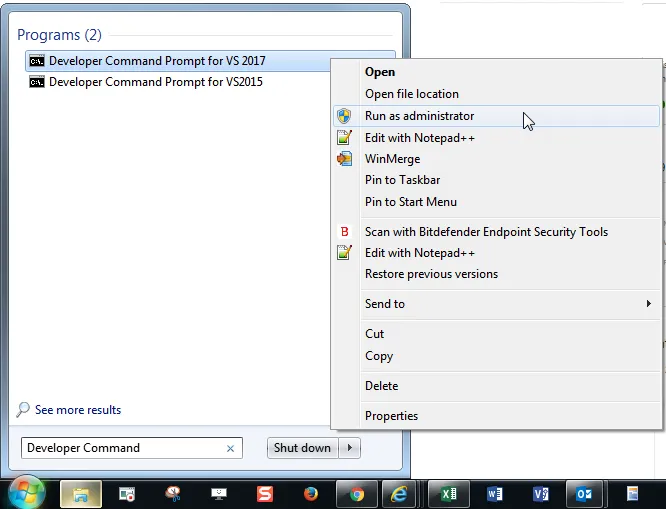
Task: Click the Notepad++ icon below the Bitdefender icon
Action: pyautogui.click(x=344, y=253)
